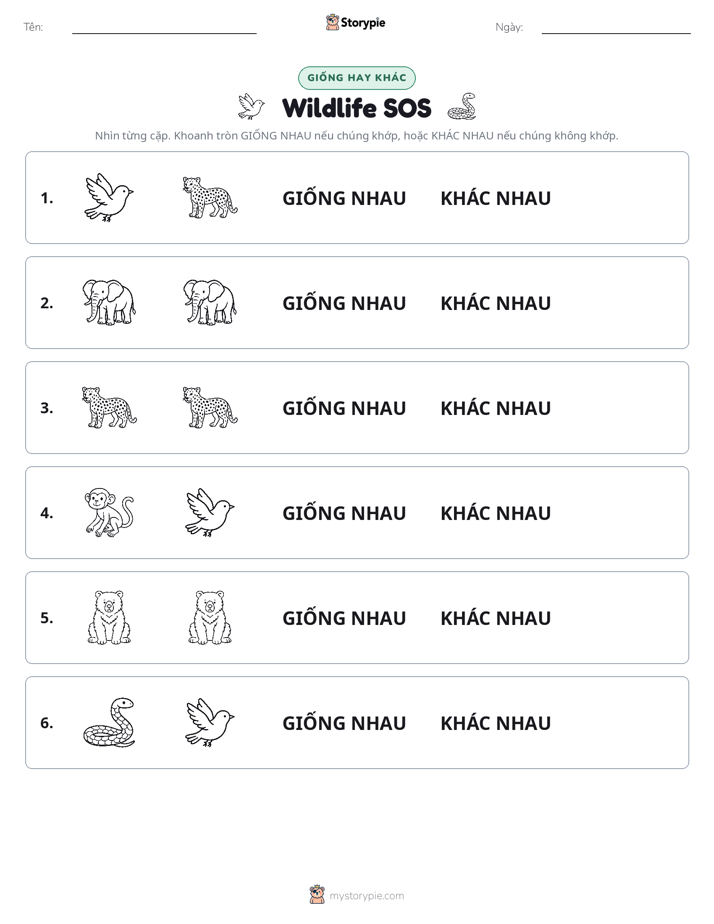Click the bird picture in row 1
The height and width of the screenshot is (924, 714).
click(x=109, y=197)
